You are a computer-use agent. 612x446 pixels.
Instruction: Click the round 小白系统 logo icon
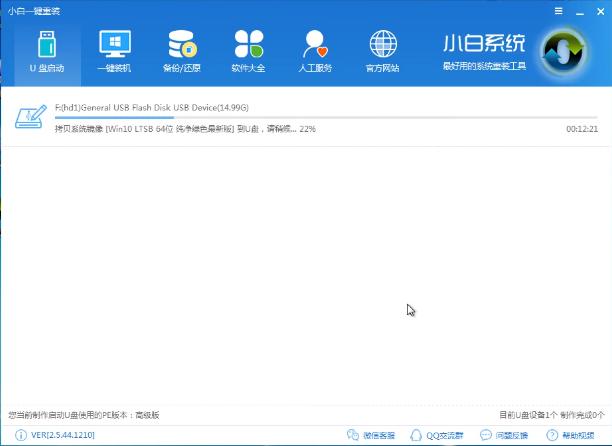tap(563, 52)
